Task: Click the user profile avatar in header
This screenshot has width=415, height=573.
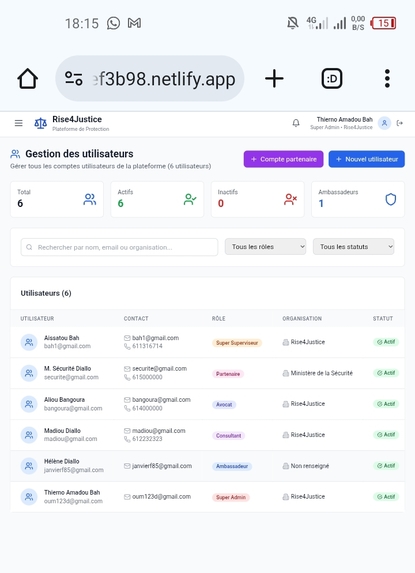Action: [384, 123]
